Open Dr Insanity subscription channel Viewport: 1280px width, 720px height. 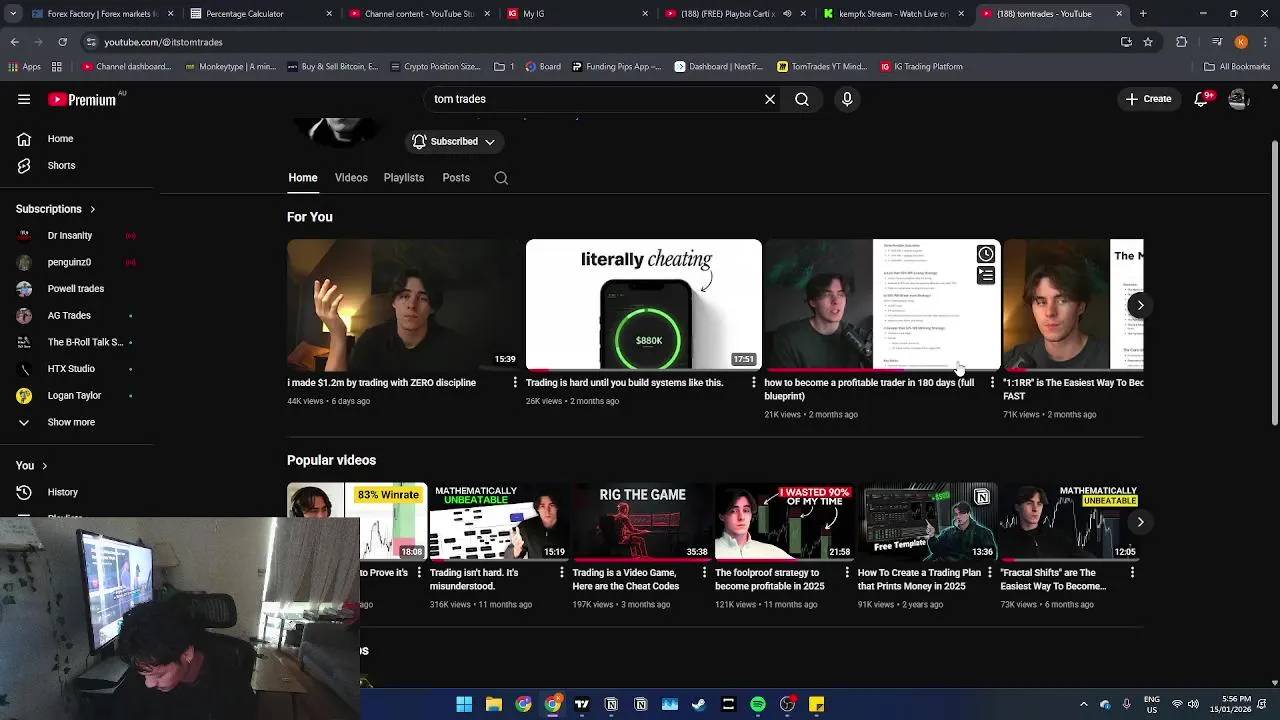76,236
